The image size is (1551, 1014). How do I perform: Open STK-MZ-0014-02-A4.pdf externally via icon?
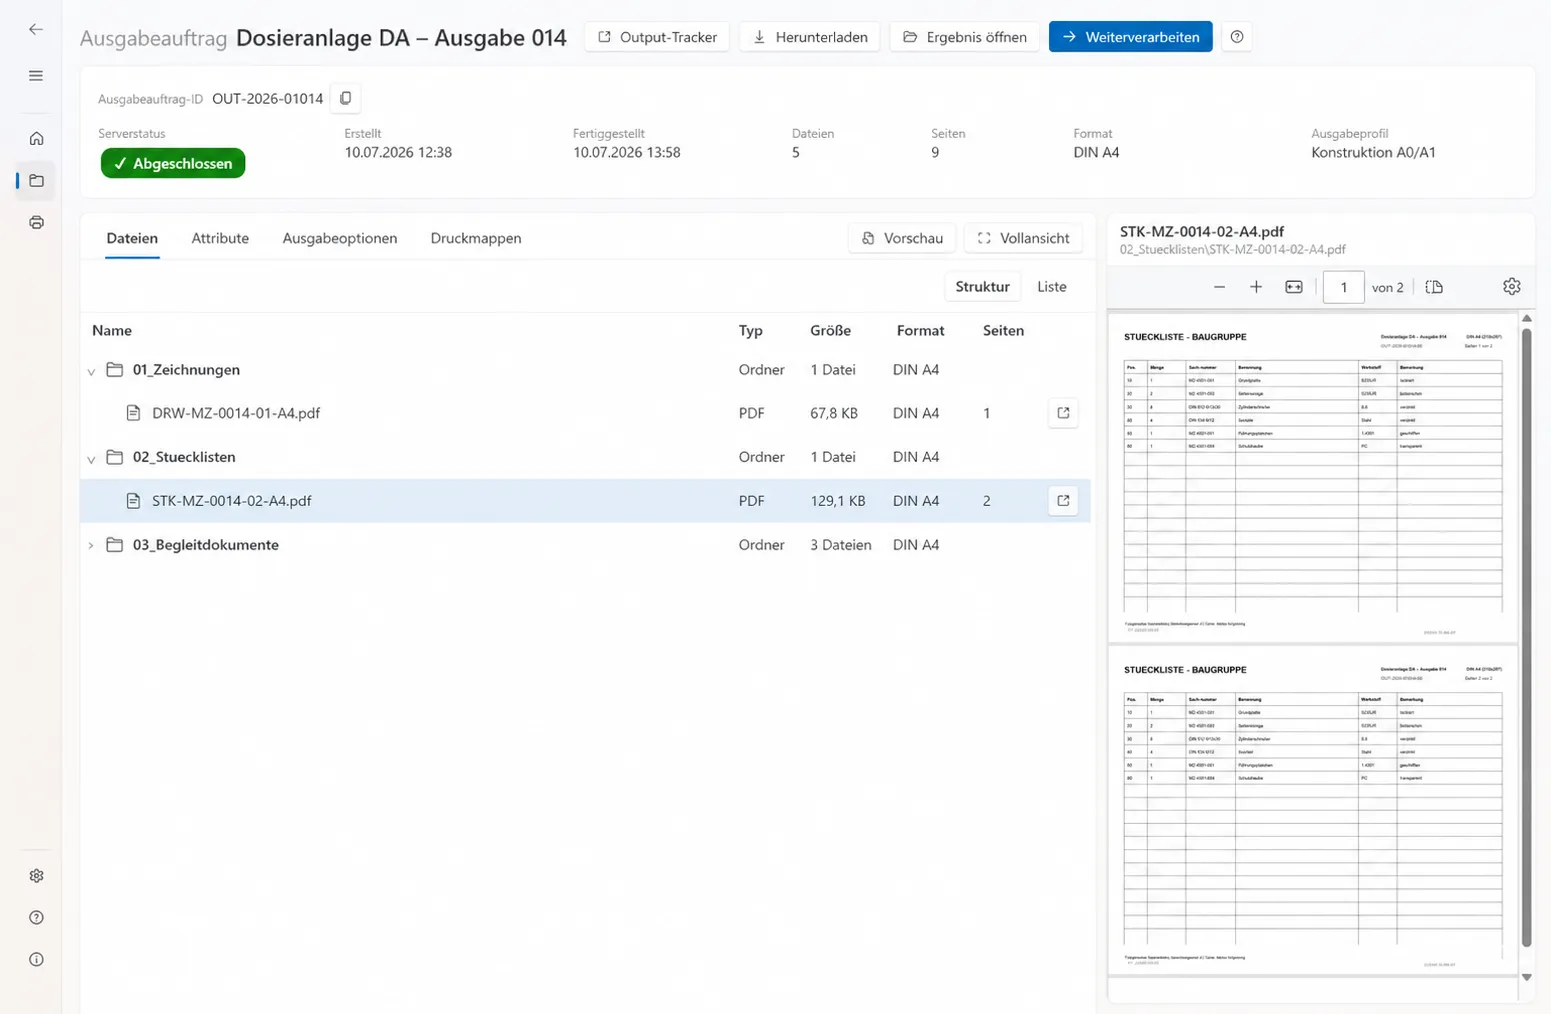tap(1063, 501)
